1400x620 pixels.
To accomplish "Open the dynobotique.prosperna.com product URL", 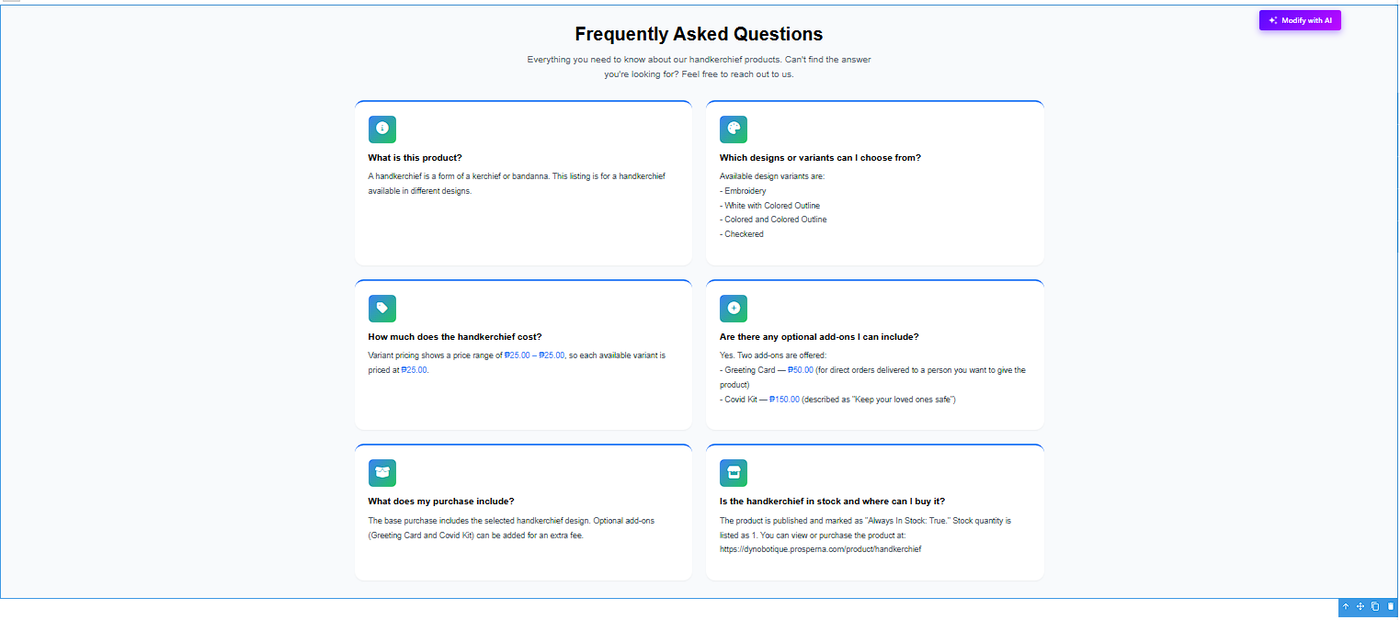I will click(x=820, y=549).
